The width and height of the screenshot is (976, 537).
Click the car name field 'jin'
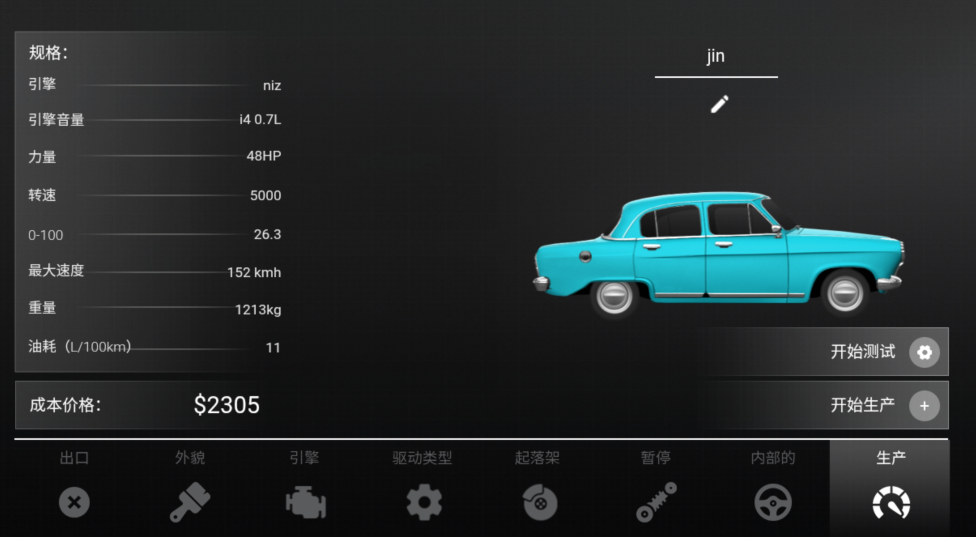coord(715,57)
